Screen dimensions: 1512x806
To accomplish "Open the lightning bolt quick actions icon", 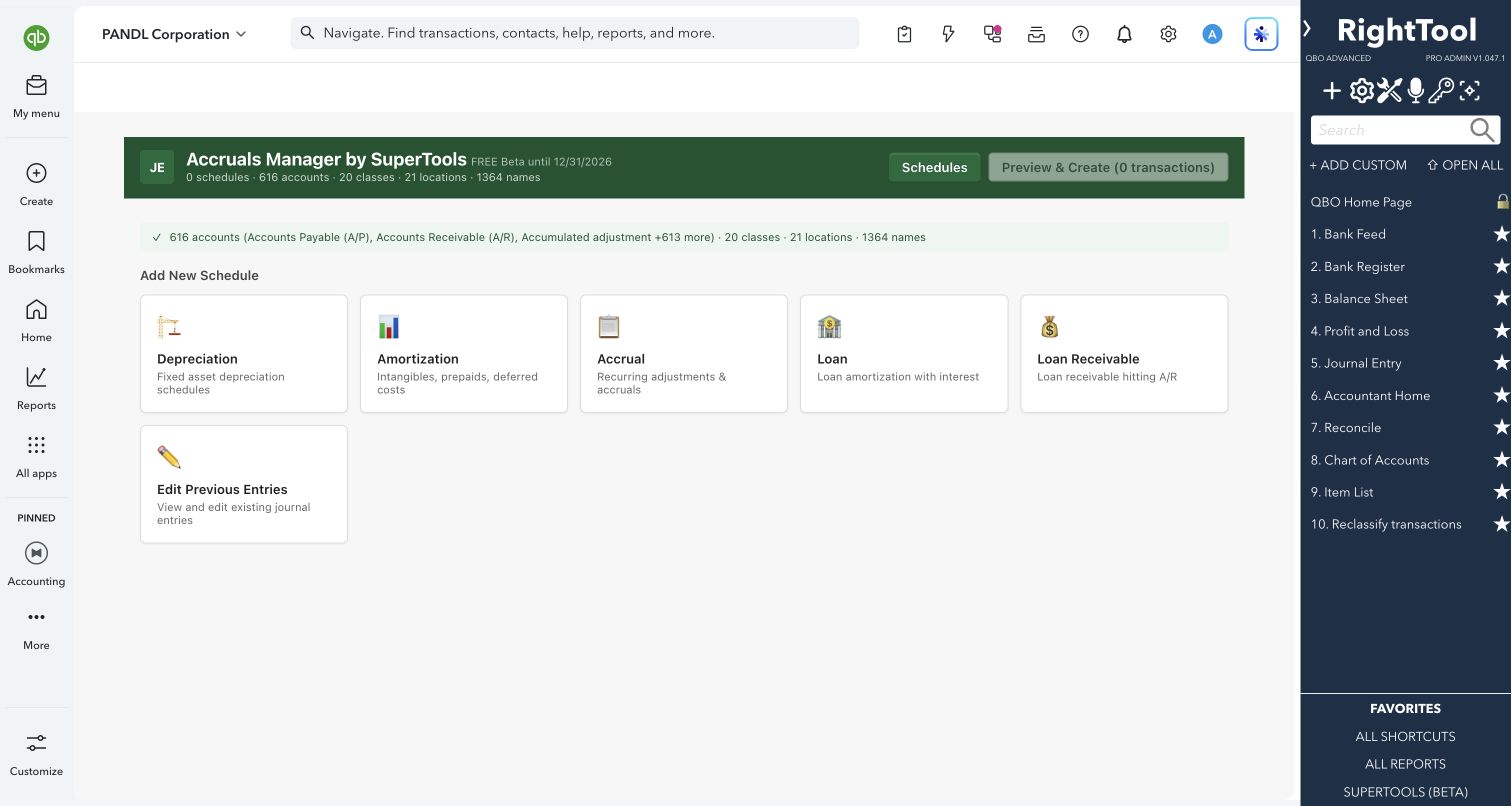I will click(948, 34).
